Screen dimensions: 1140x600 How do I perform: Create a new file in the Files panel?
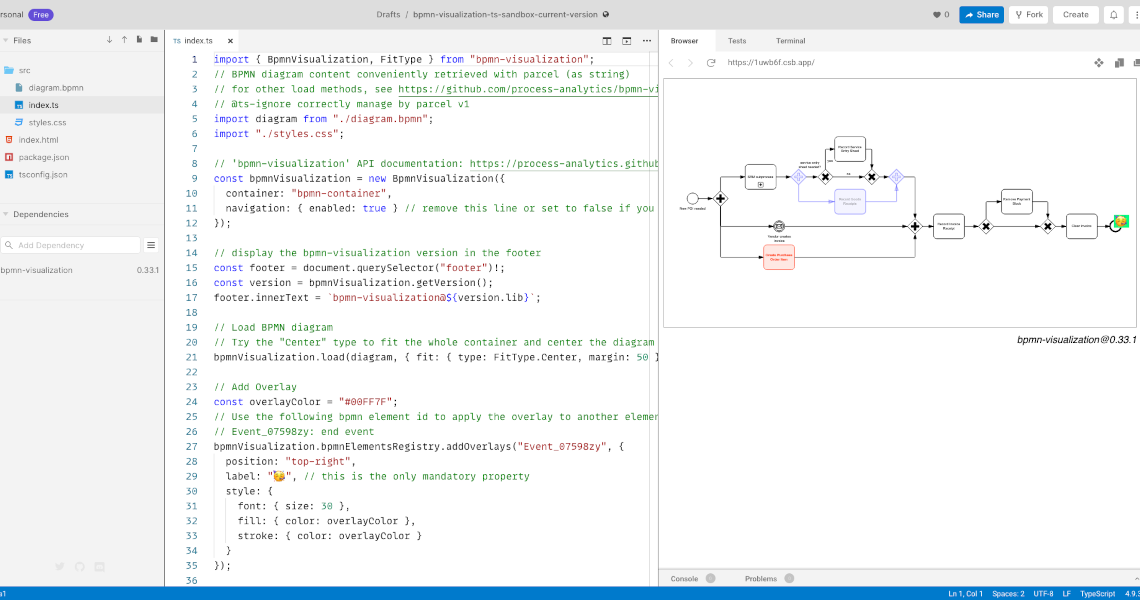tap(139, 39)
